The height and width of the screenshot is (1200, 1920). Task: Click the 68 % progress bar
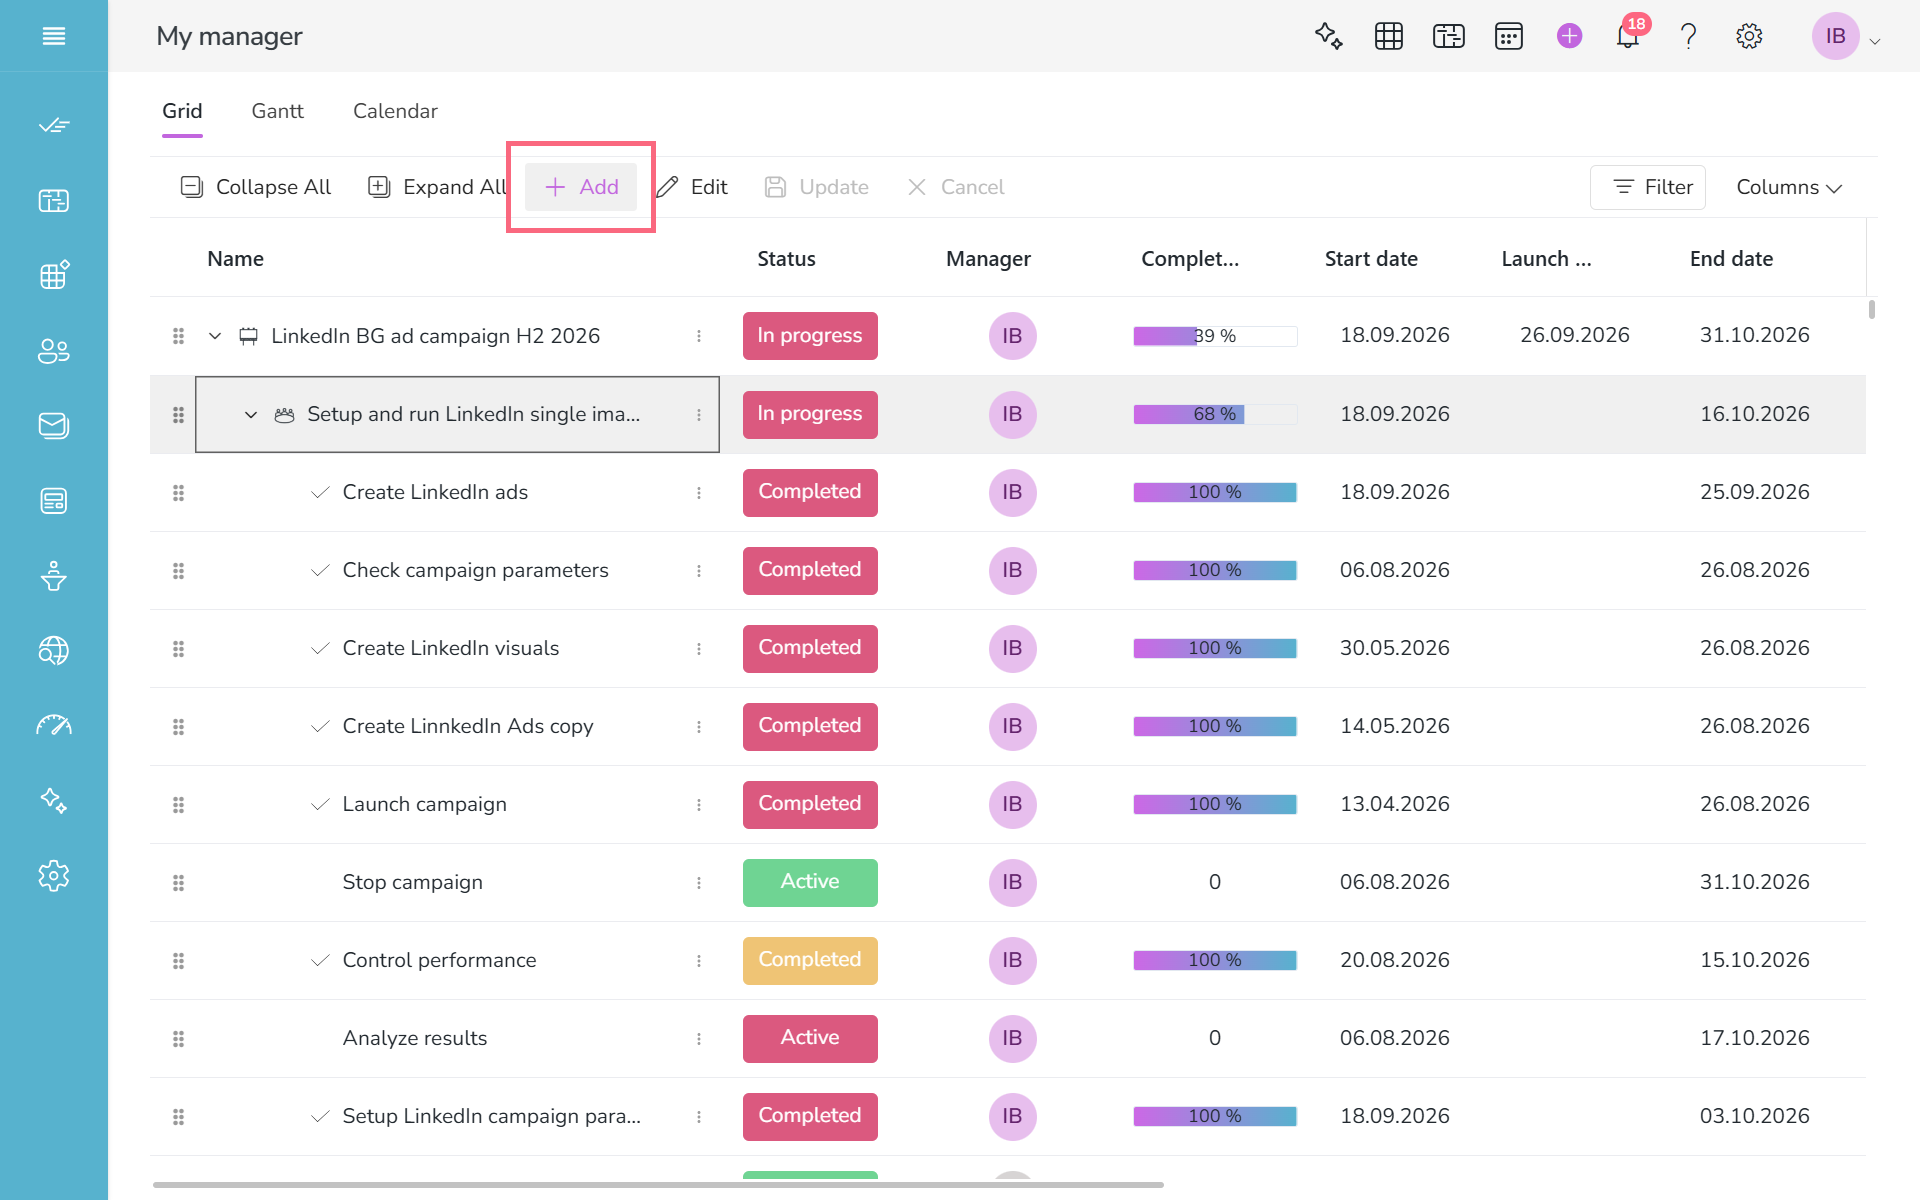1215,414
